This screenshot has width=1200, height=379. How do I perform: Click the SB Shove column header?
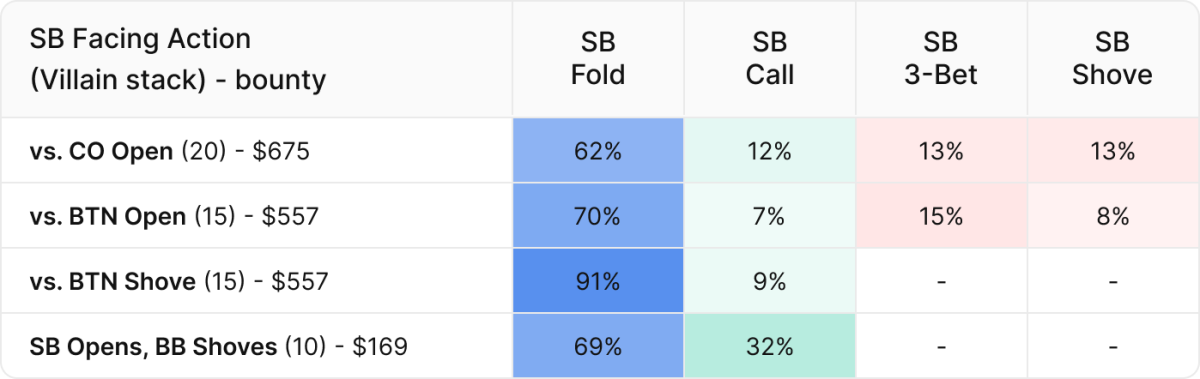[1112, 59]
